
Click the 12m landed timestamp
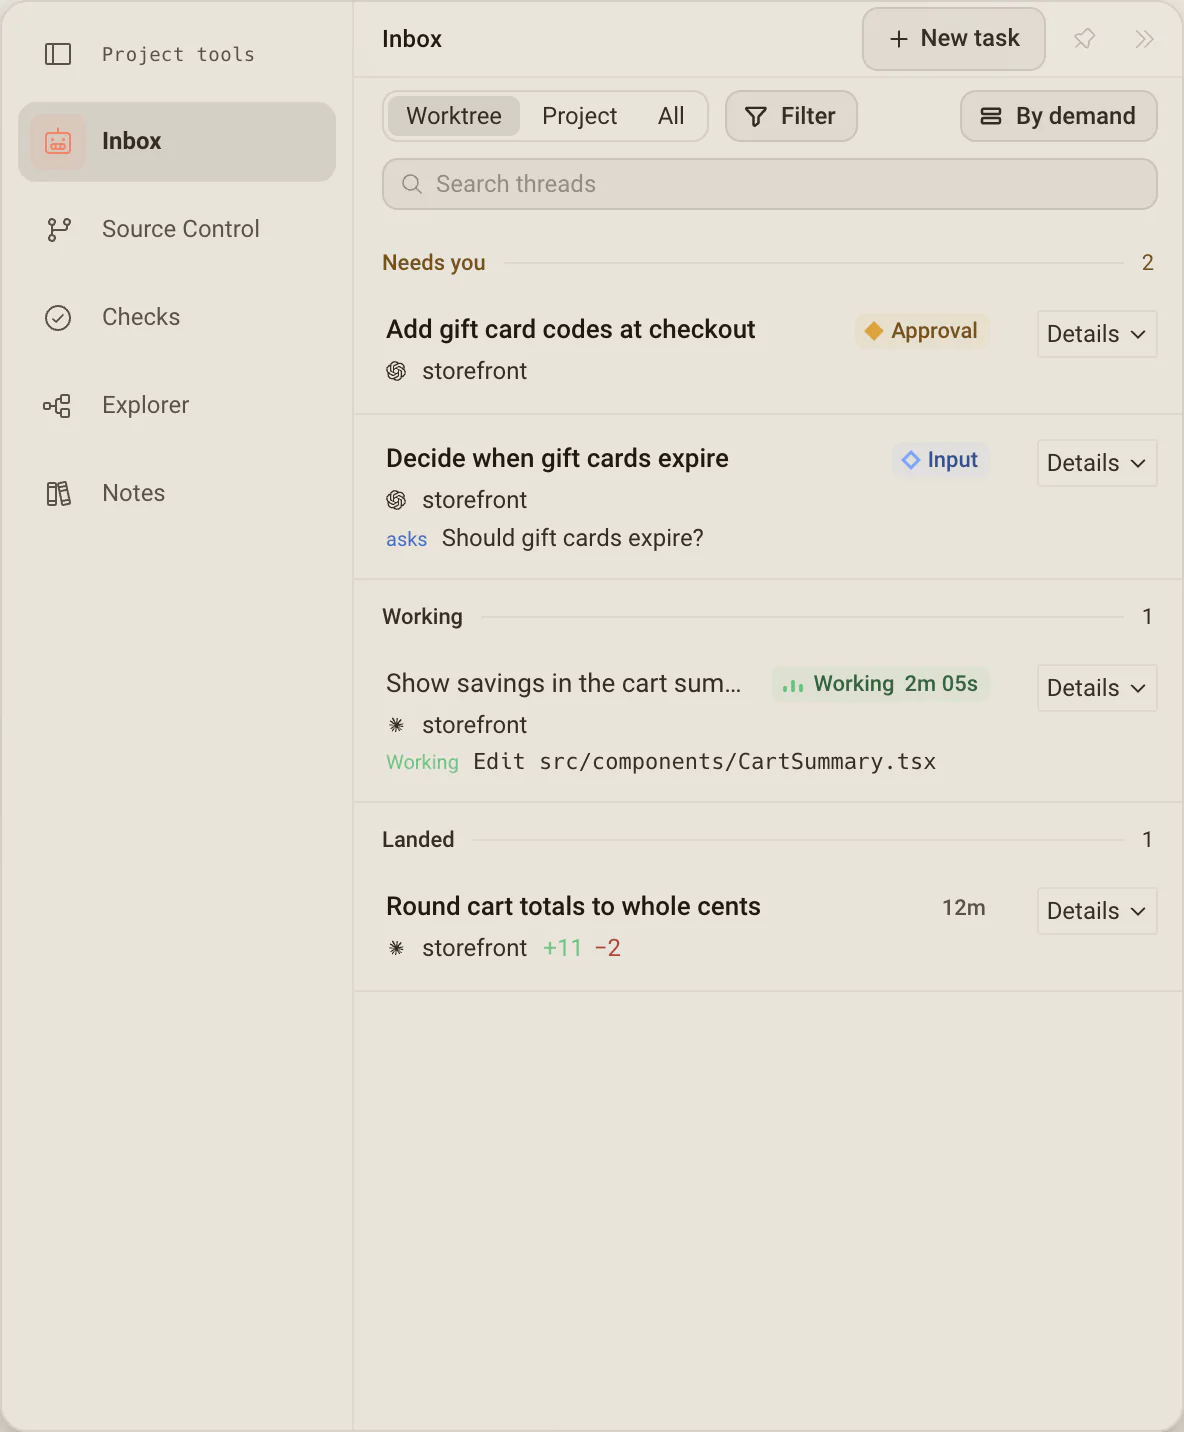tap(964, 908)
